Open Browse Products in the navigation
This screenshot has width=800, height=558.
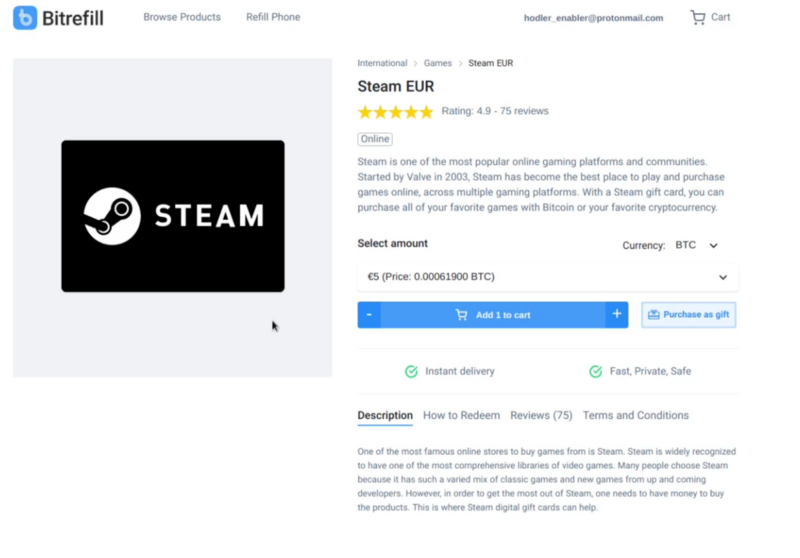point(182,17)
